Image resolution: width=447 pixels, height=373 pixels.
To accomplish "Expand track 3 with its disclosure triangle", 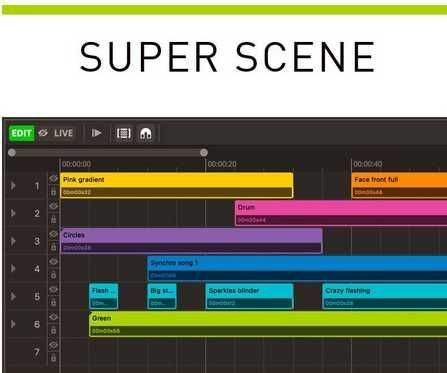I will [13, 241].
